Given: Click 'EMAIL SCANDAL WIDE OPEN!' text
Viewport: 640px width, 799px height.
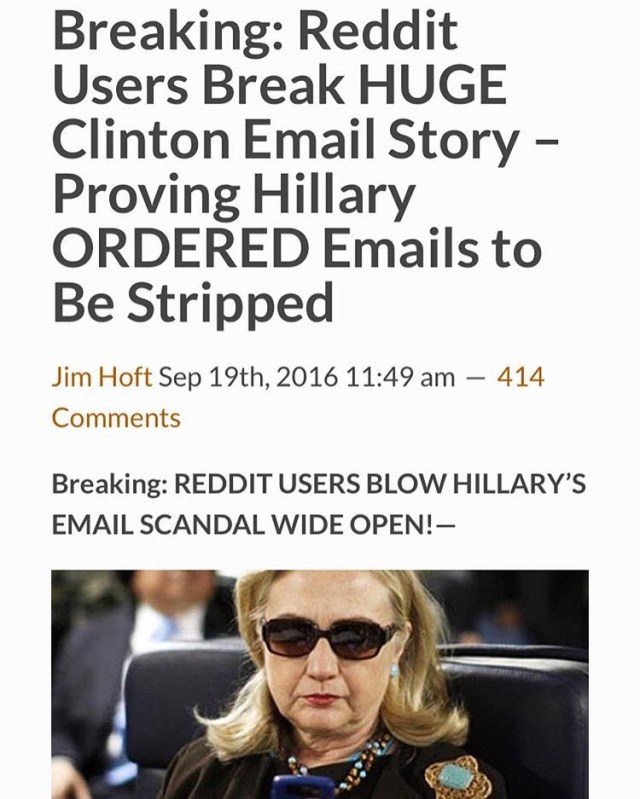Looking at the screenshot, I should [243, 525].
